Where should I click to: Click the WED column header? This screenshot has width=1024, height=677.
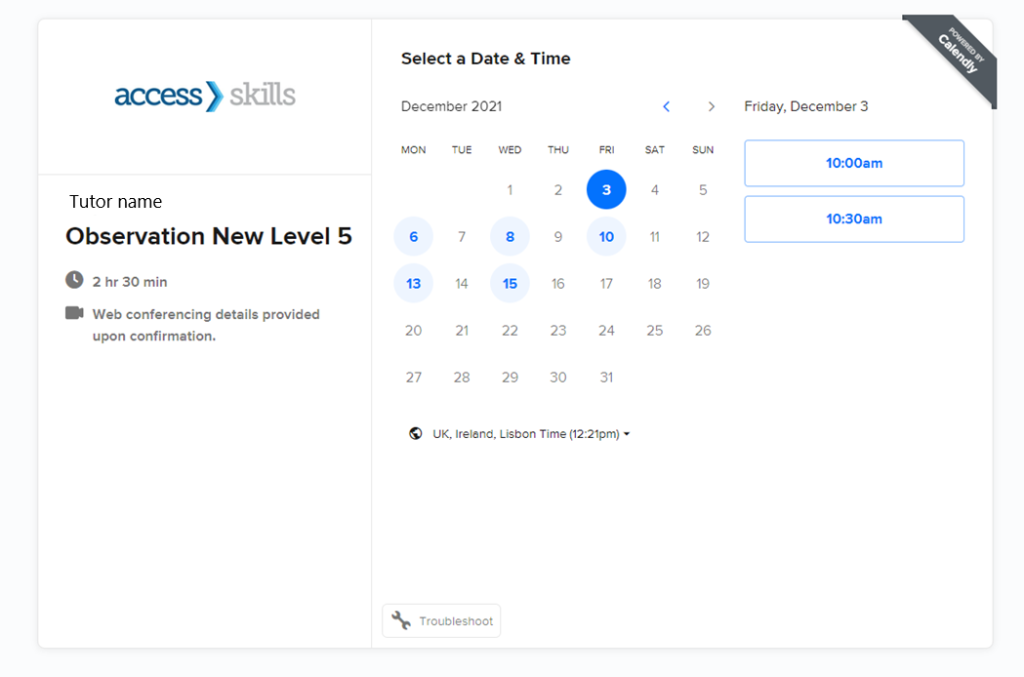pyautogui.click(x=510, y=150)
